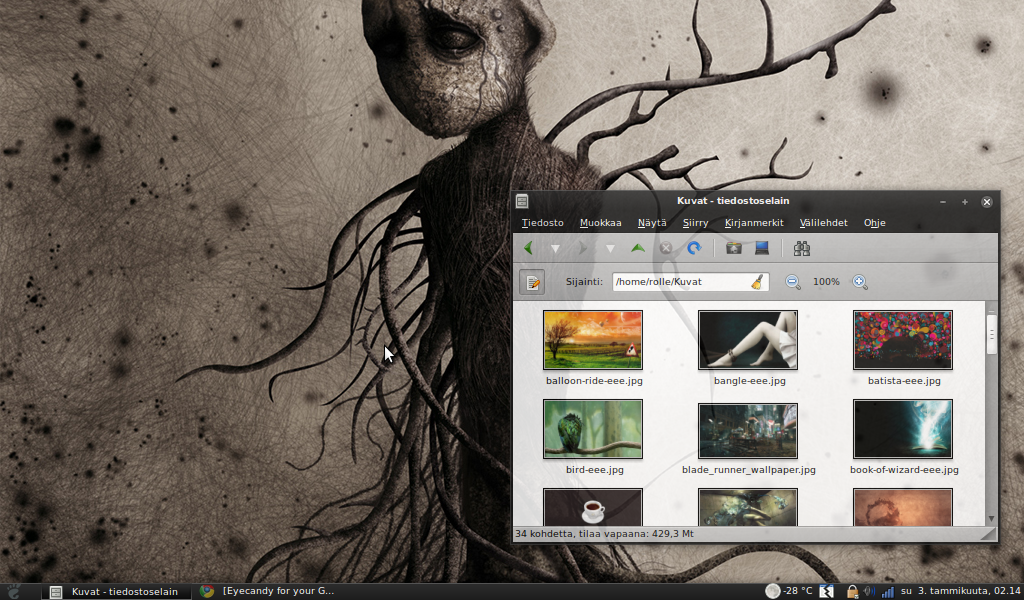The image size is (1024, 600).
Task: Click the balloon-ride-eee.jpg file name
Action: click(594, 381)
